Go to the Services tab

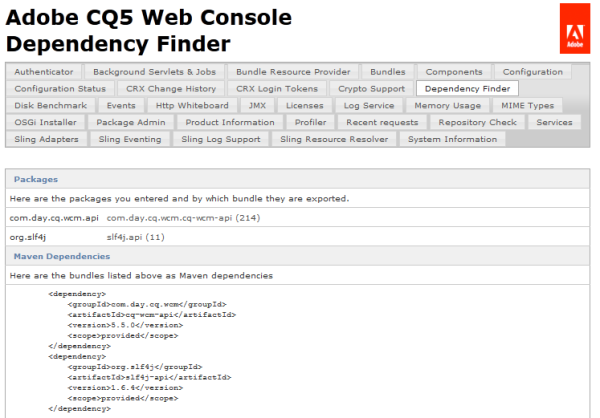554,122
